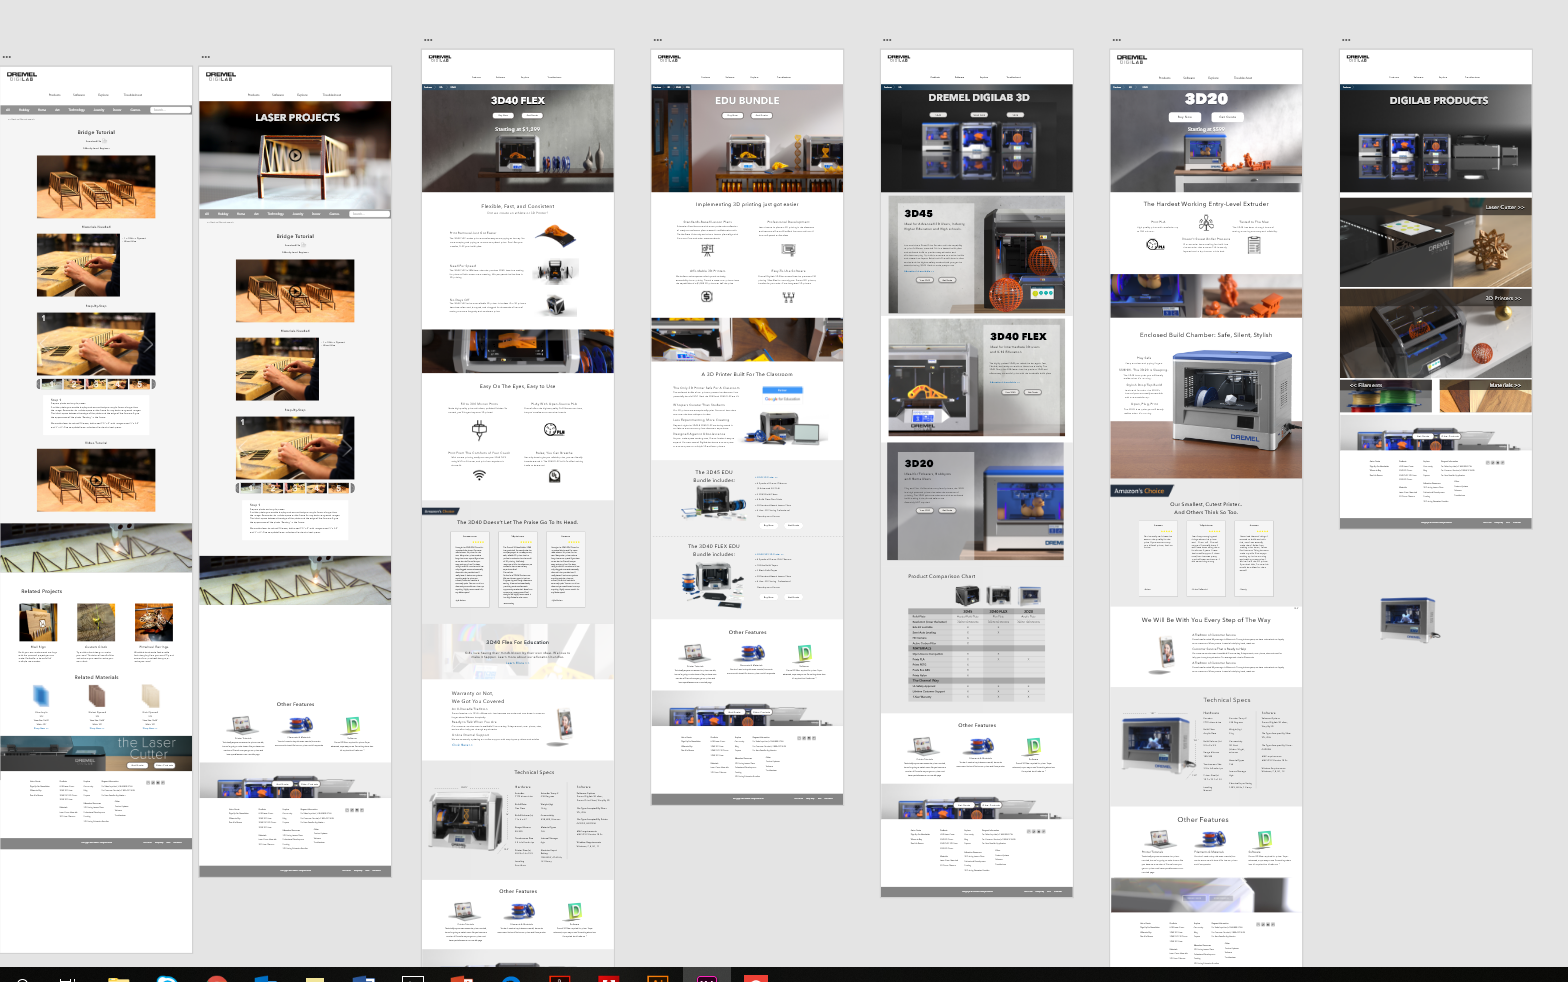The width and height of the screenshot is (1568, 982).
Task: Select the blue Related Materials swatch
Action: (x=41, y=696)
